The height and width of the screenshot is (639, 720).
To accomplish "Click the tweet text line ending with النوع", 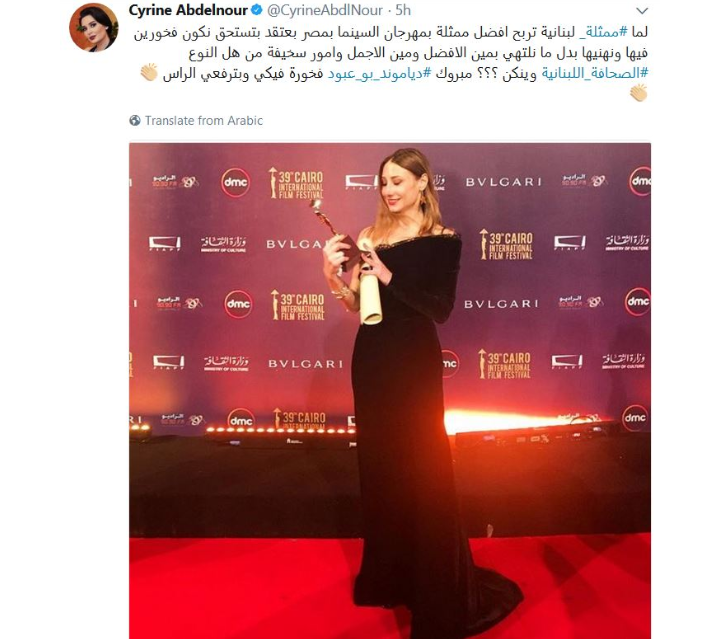I will (x=418, y=52).
